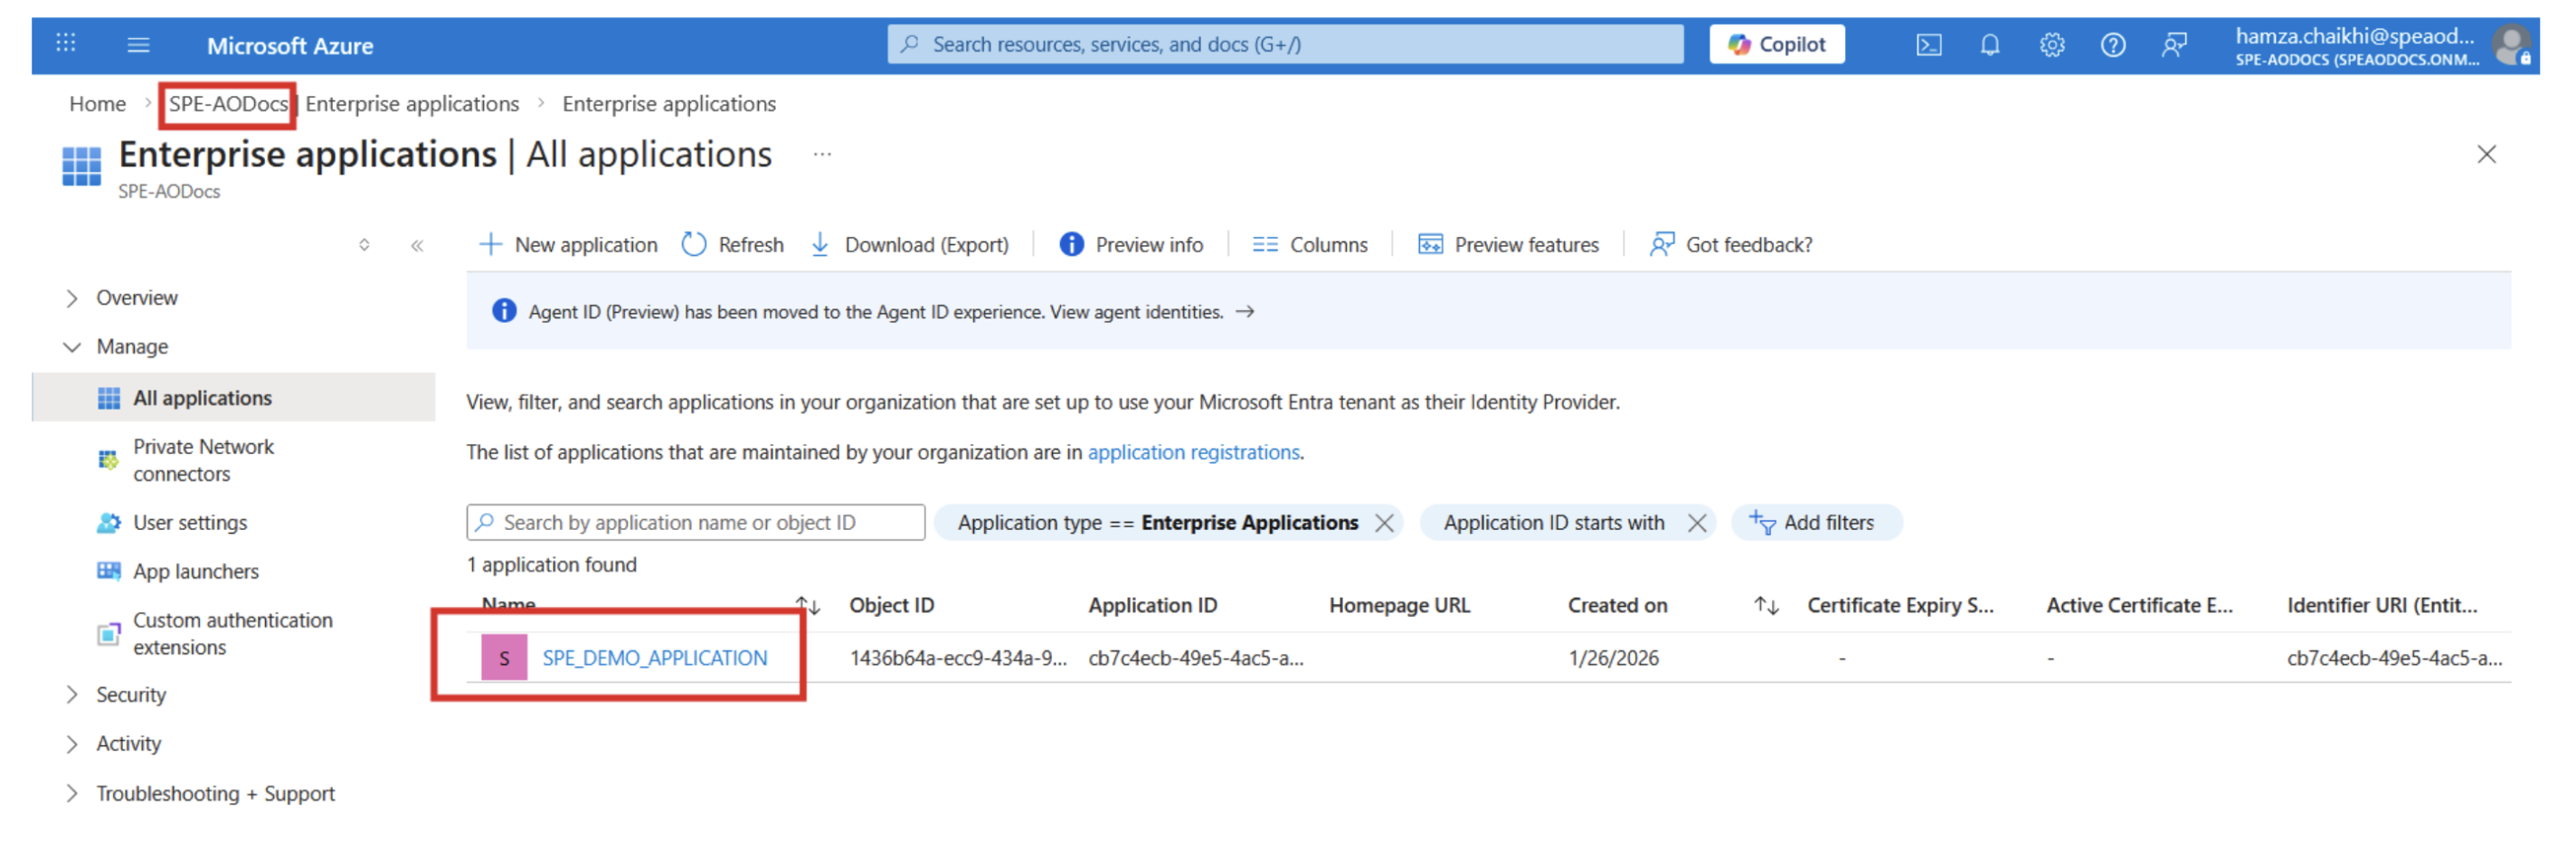Click the Enterprise applications grid icon by title

click(x=81, y=166)
